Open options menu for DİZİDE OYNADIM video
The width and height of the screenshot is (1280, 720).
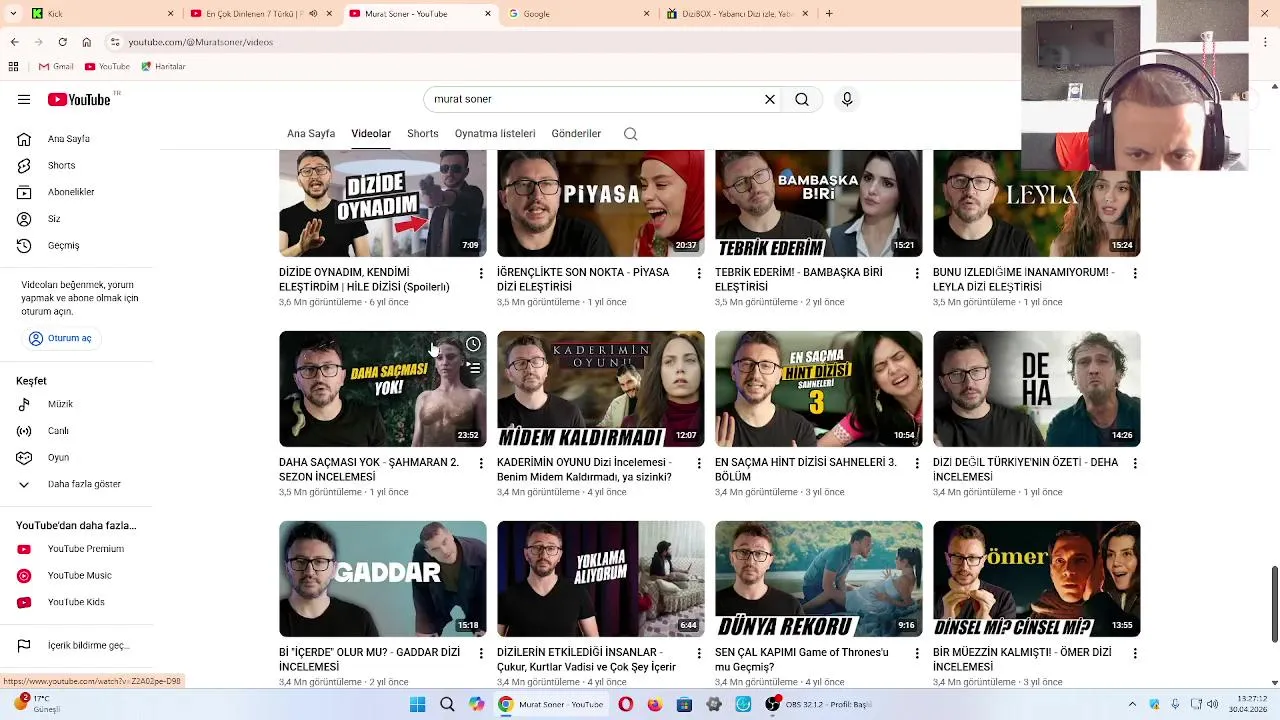[x=481, y=273]
